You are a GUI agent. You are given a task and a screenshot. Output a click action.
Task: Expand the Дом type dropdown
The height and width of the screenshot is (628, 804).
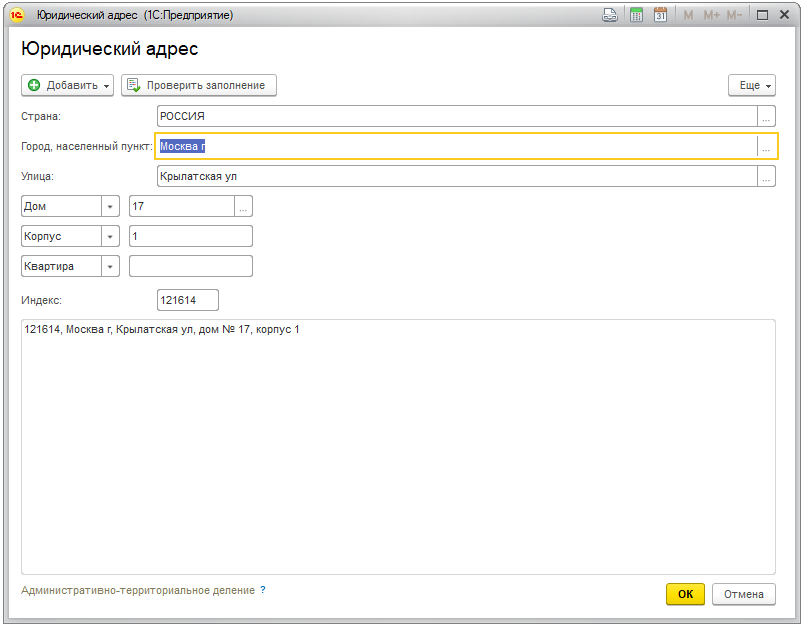110,207
